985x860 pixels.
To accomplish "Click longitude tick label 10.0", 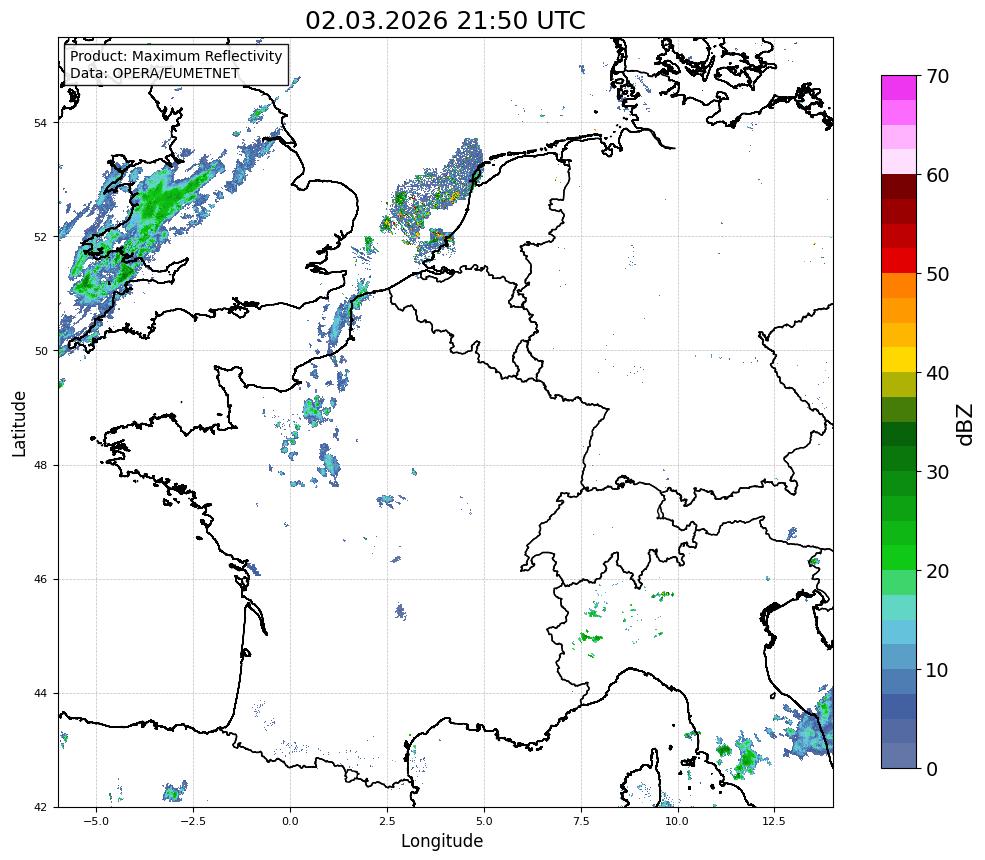I will (677, 821).
